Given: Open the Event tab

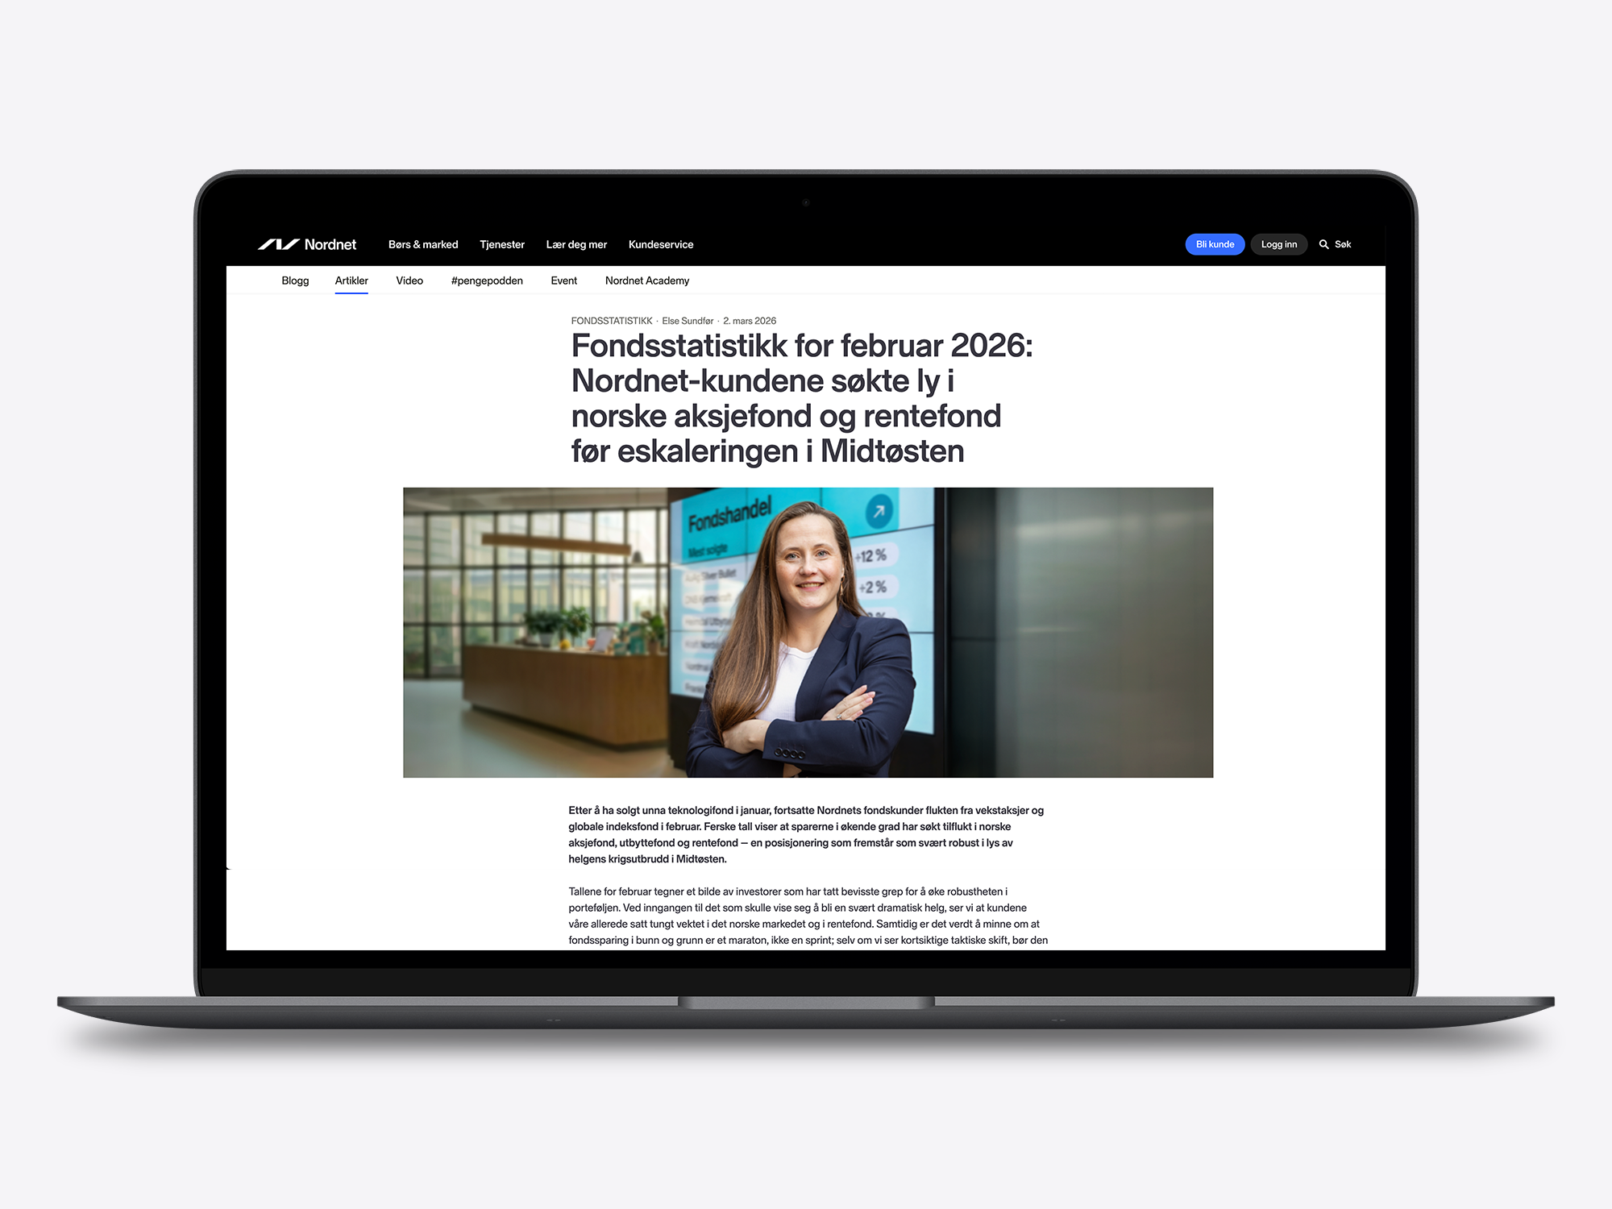Looking at the screenshot, I should pyautogui.click(x=563, y=281).
